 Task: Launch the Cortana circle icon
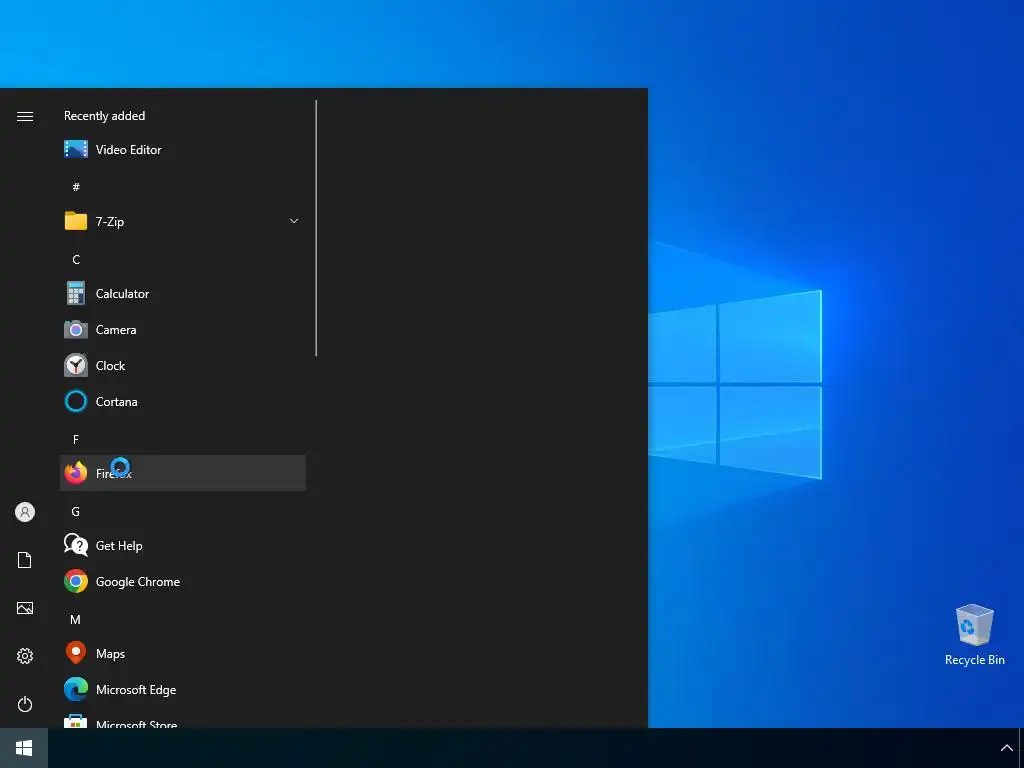(76, 402)
